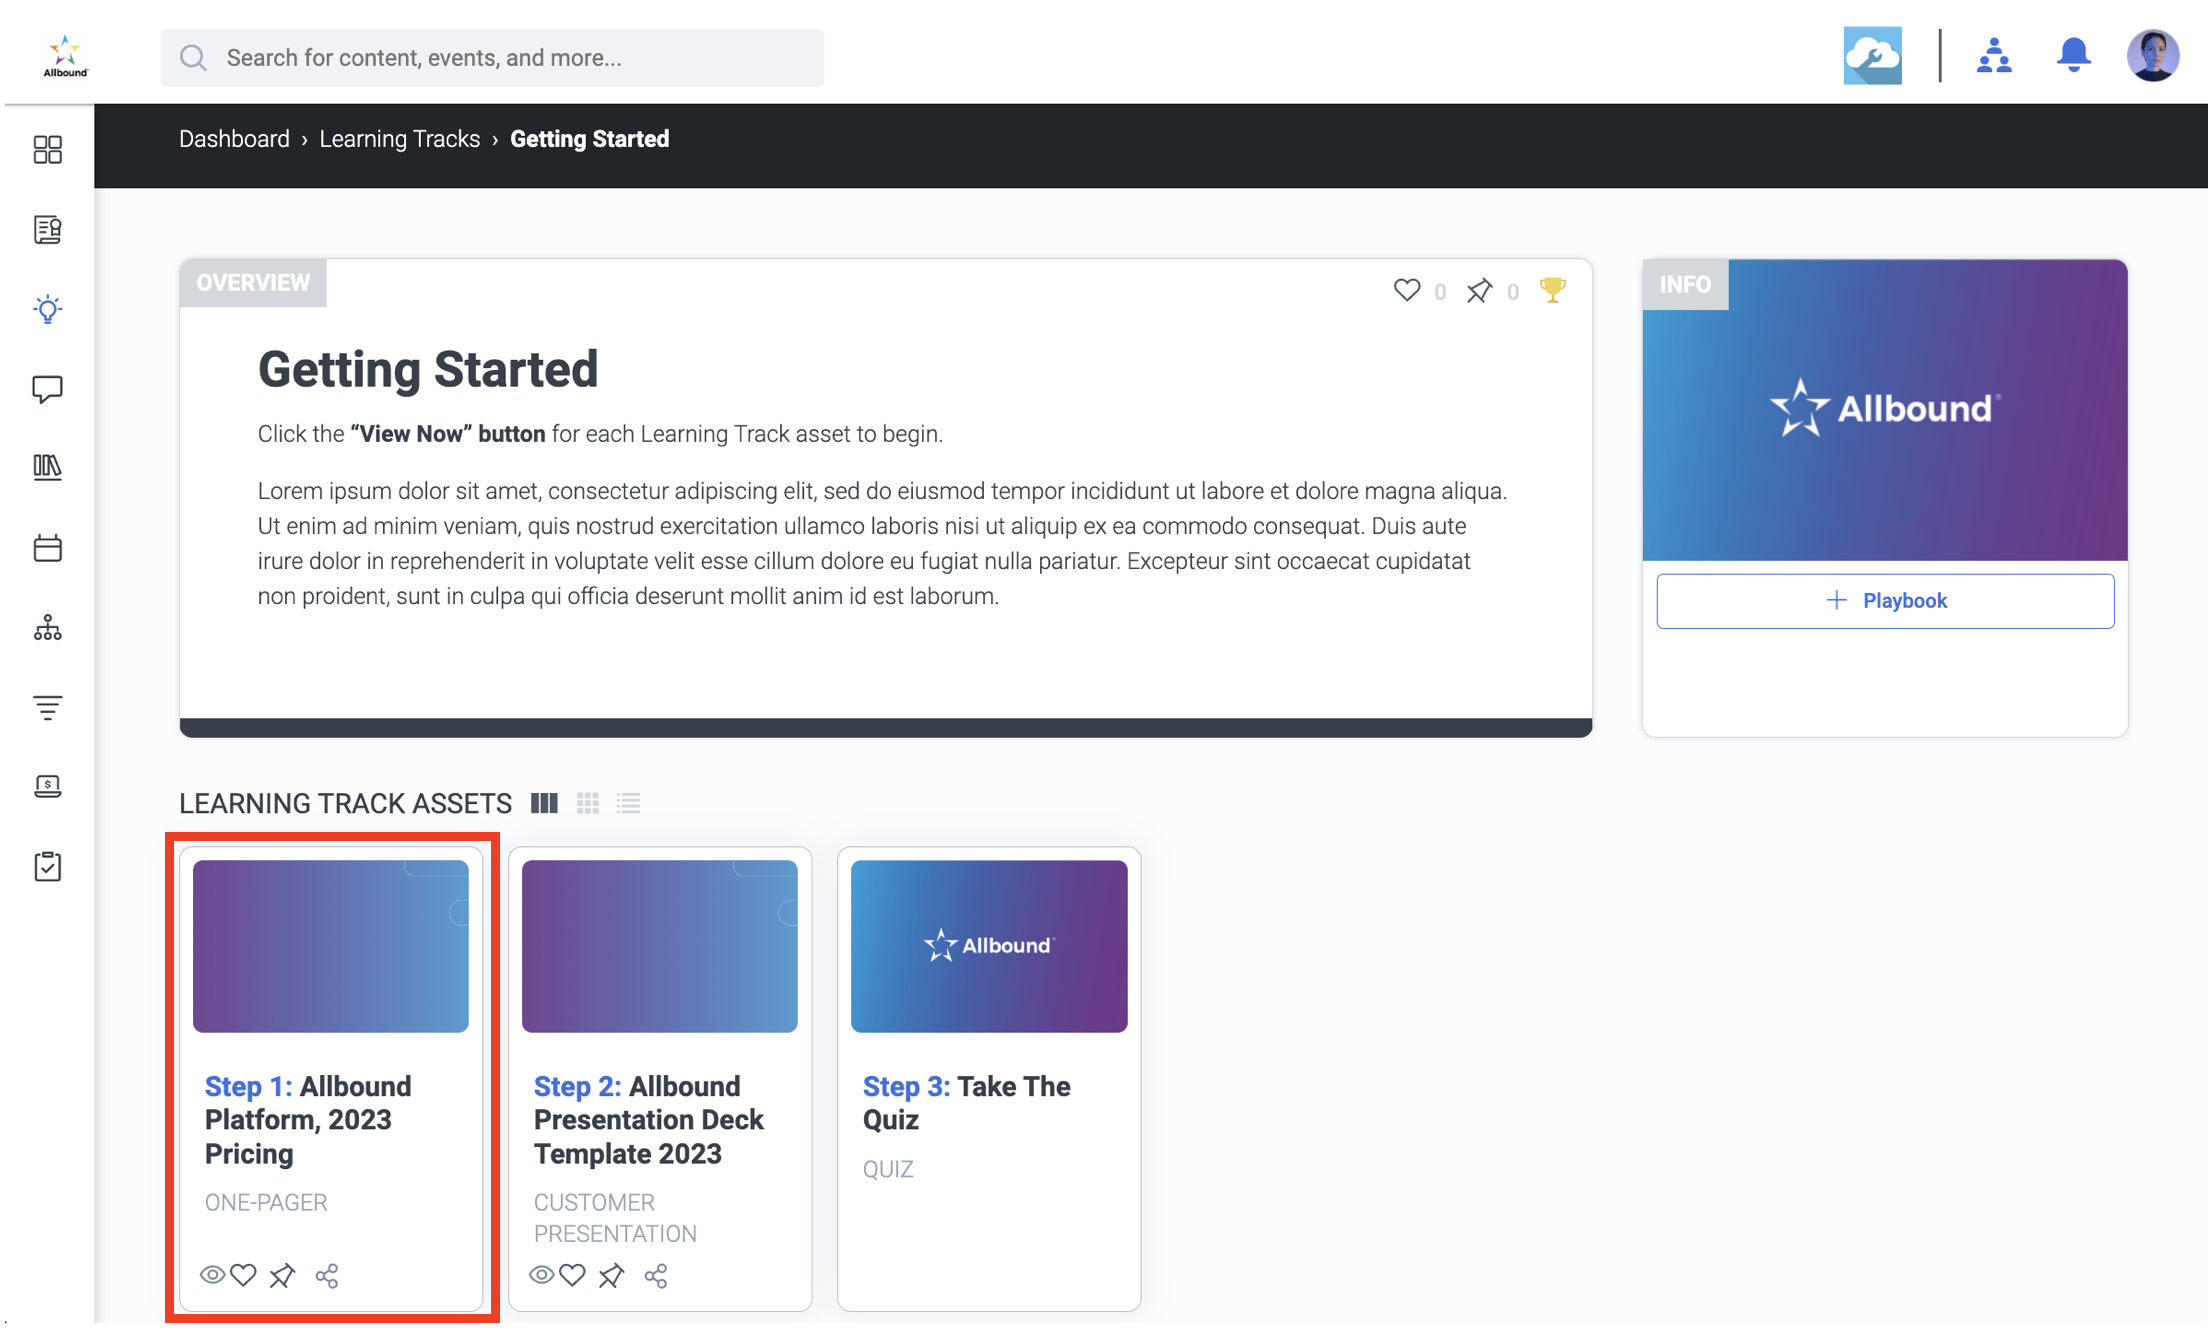
Task: Like the Step 1 card with heart
Action: click(243, 1275)
